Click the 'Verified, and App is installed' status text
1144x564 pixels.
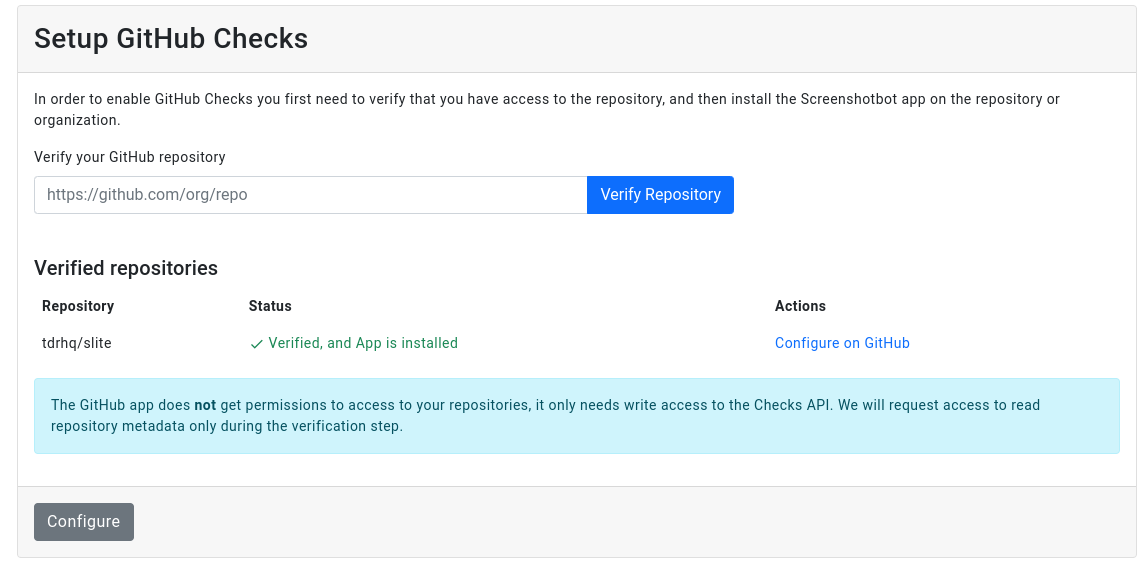(x=362, y=343)
